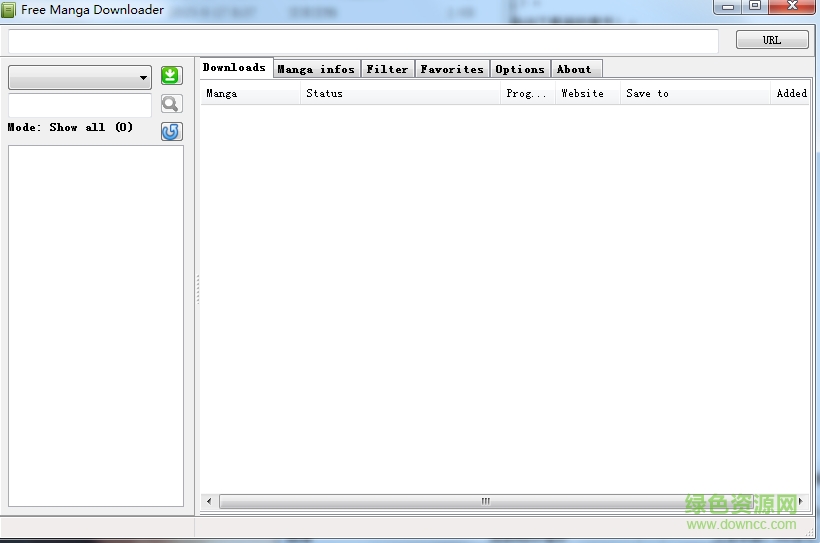
Task: Click the Save to column header
Action: pyautogui.click(x=695, y=94)
